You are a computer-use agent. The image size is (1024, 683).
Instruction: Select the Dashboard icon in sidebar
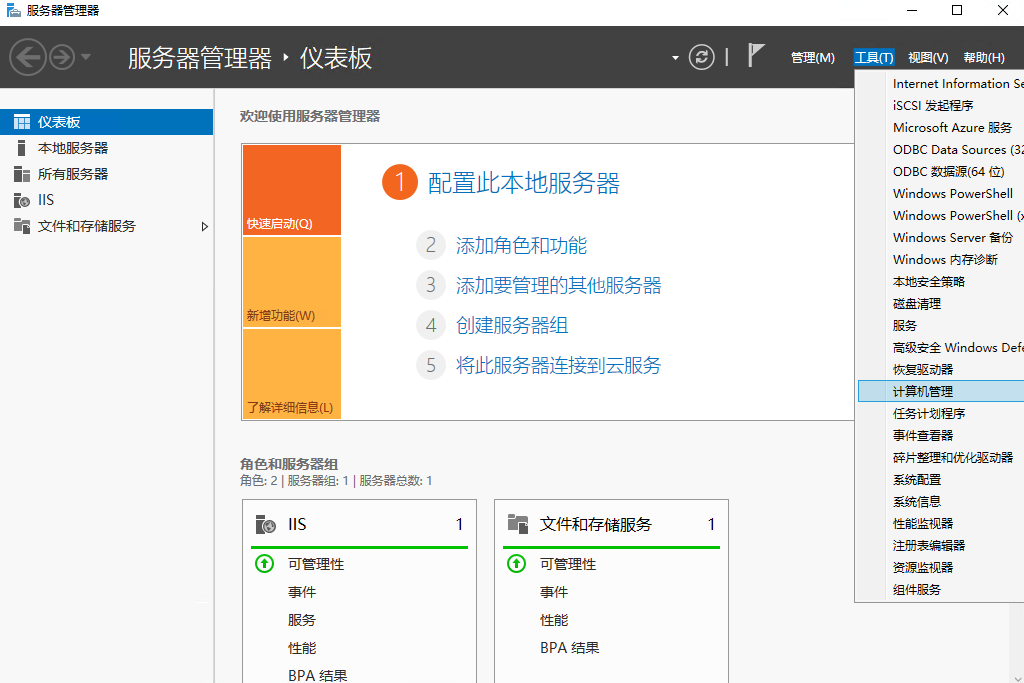[x=22, y=122]
